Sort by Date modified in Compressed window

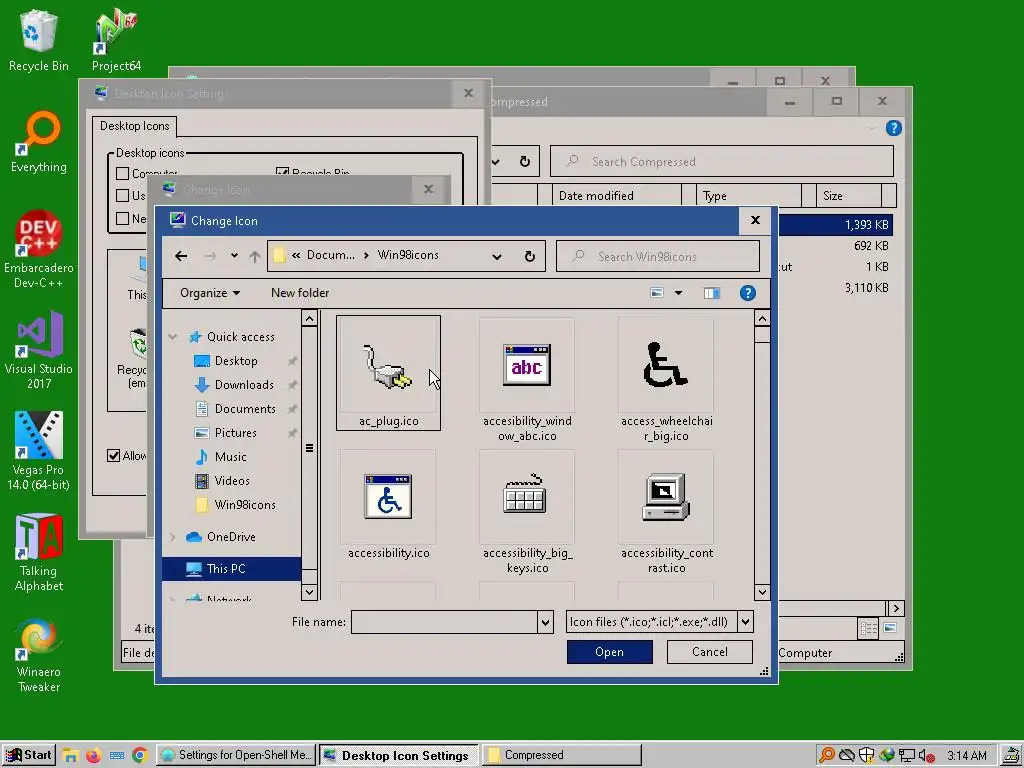point(617,196)
